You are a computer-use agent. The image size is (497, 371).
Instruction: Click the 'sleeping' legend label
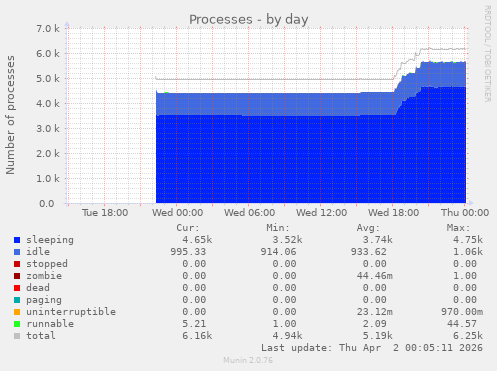pyautogui.click(x=50, y=240)
